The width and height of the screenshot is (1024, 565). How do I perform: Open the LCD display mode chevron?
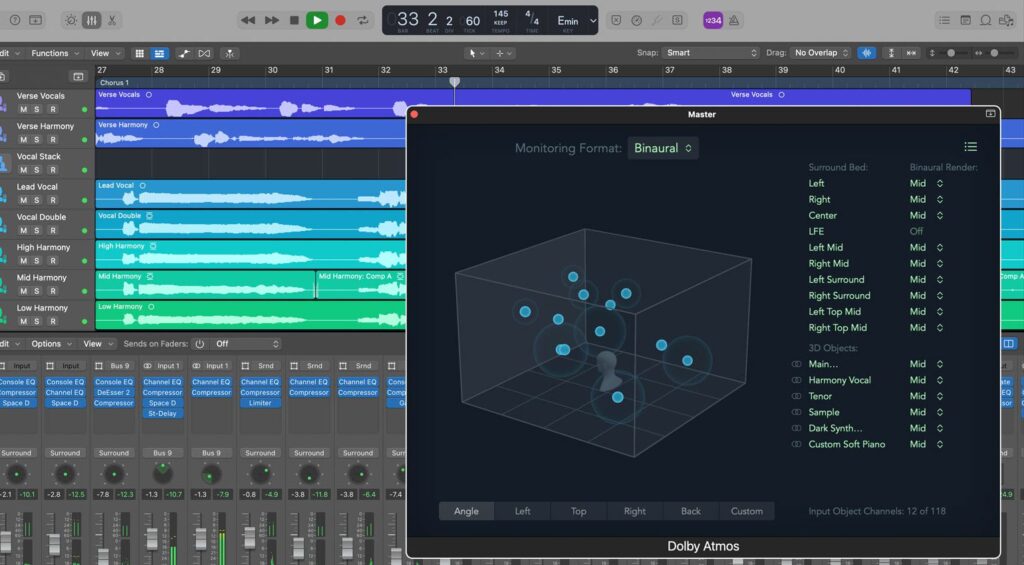point(593,20)
